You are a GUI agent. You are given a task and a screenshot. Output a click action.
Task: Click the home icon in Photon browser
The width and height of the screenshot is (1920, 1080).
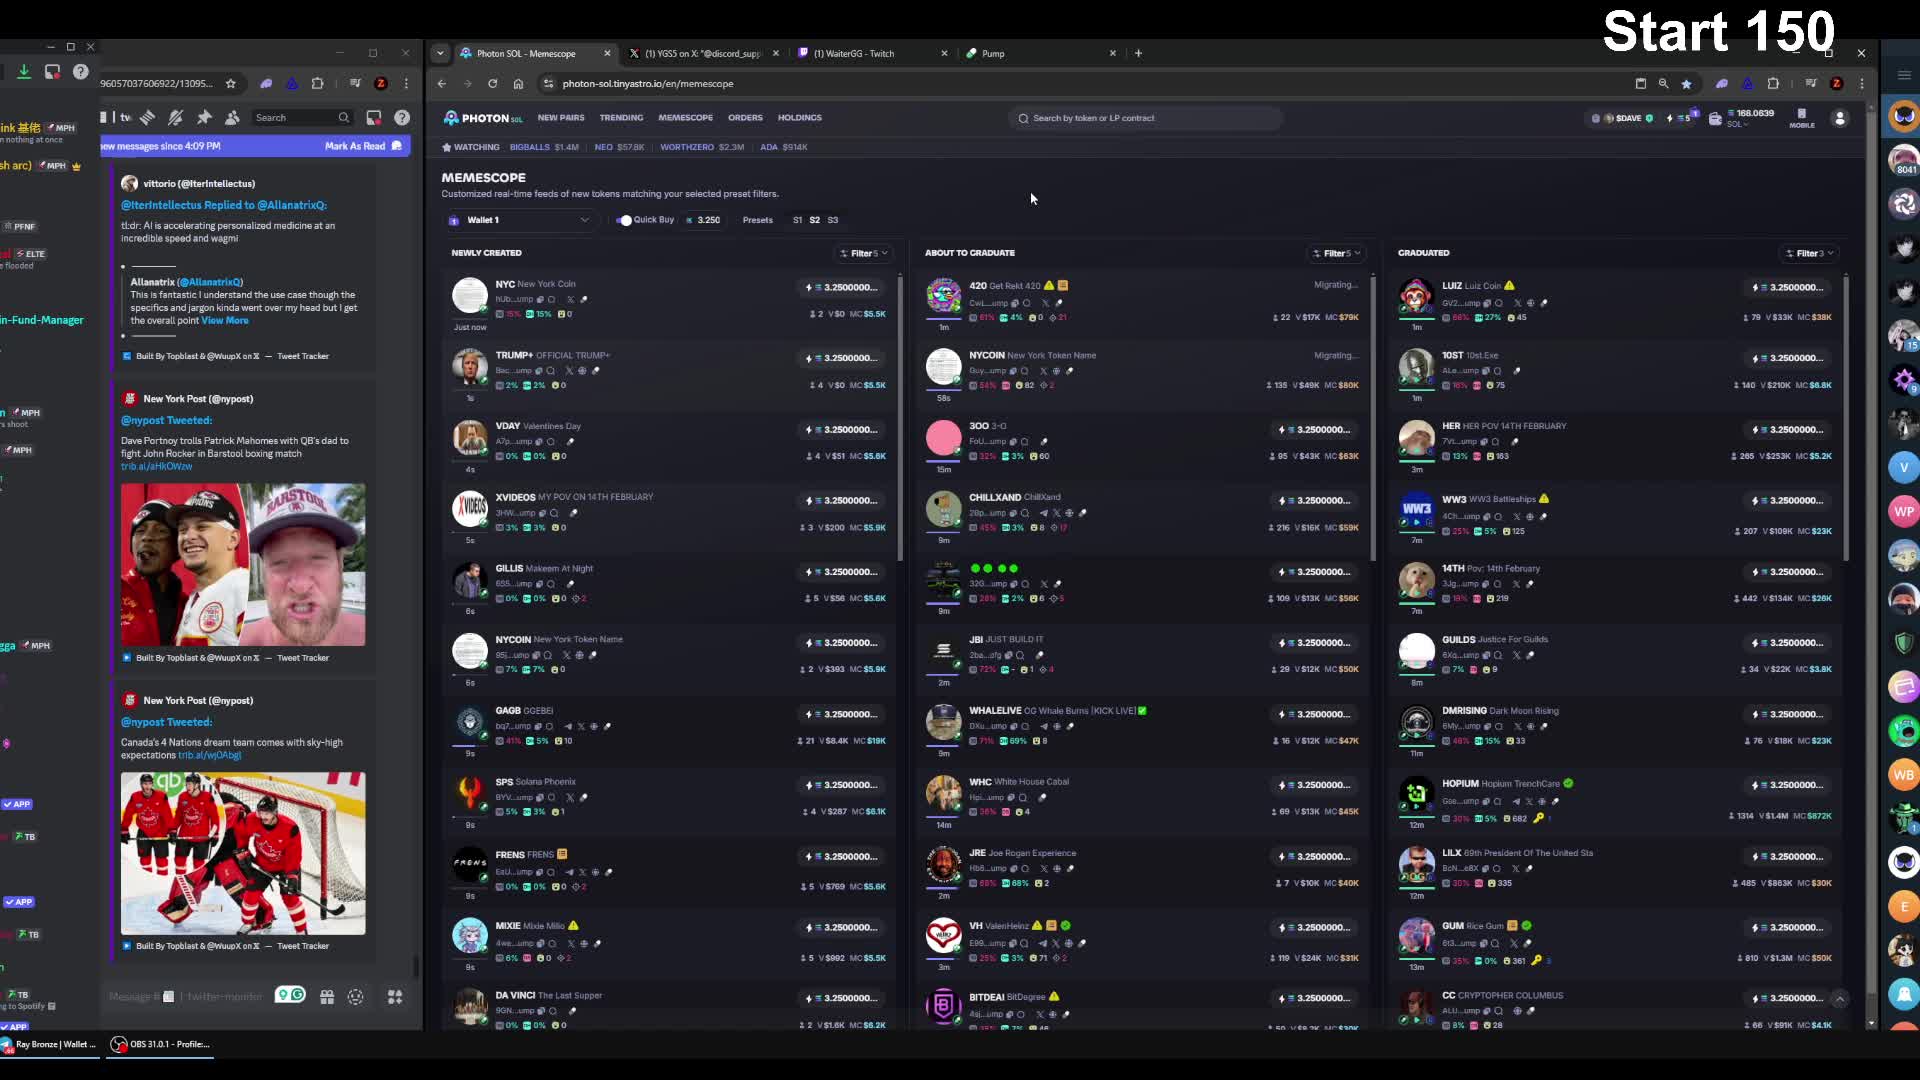point(518,84)
